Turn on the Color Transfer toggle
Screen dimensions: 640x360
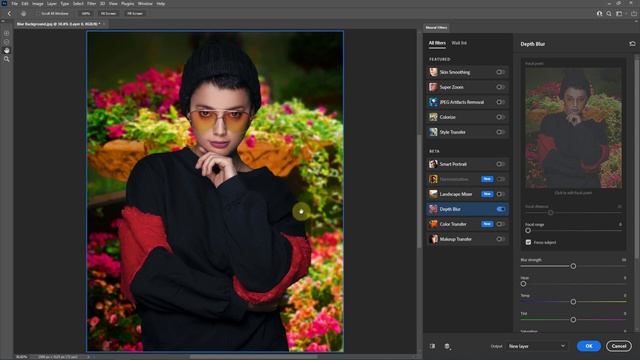(x=500, y=224)
